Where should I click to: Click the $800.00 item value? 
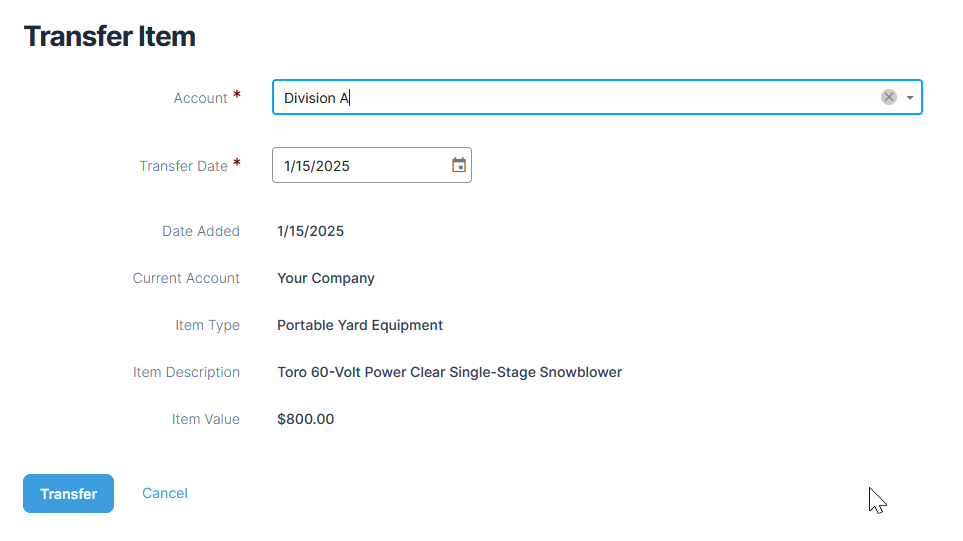click(x=305, y=419)
